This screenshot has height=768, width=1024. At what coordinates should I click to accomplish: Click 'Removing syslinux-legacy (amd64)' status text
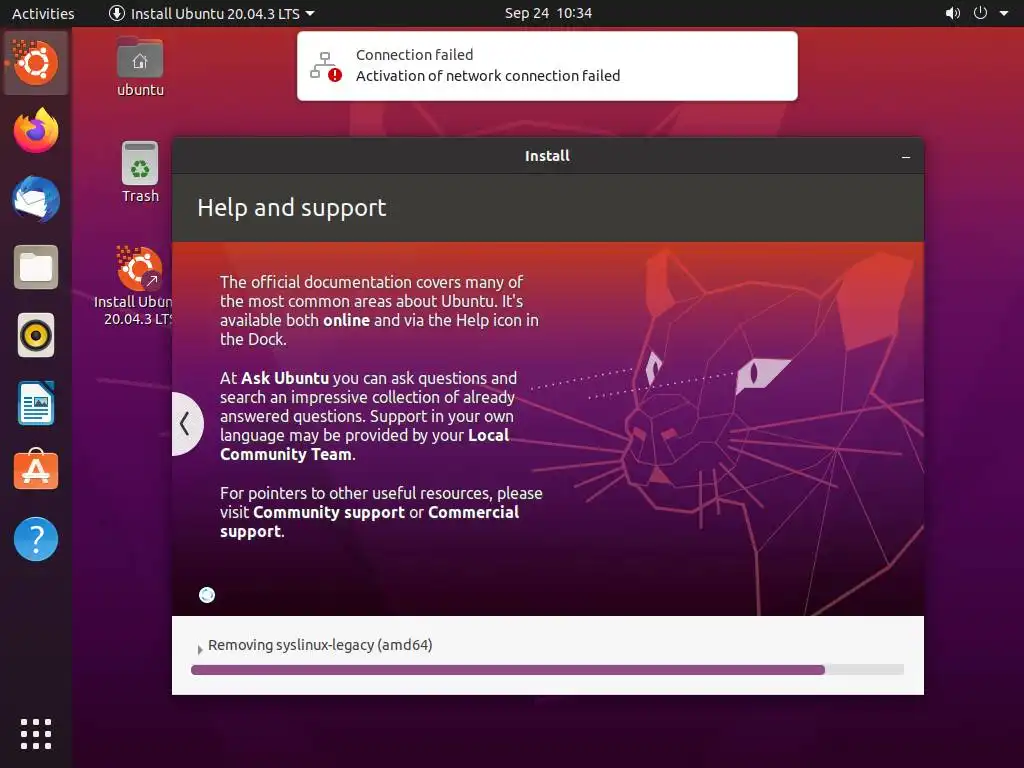320,645
